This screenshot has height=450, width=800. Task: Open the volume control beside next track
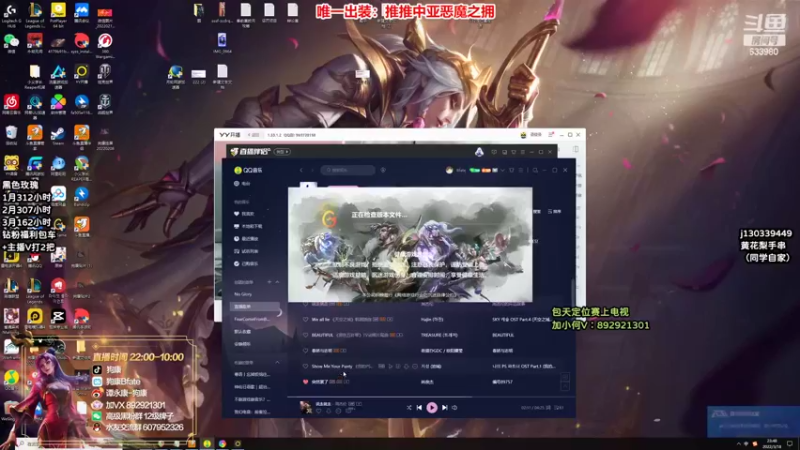[455, 407]
